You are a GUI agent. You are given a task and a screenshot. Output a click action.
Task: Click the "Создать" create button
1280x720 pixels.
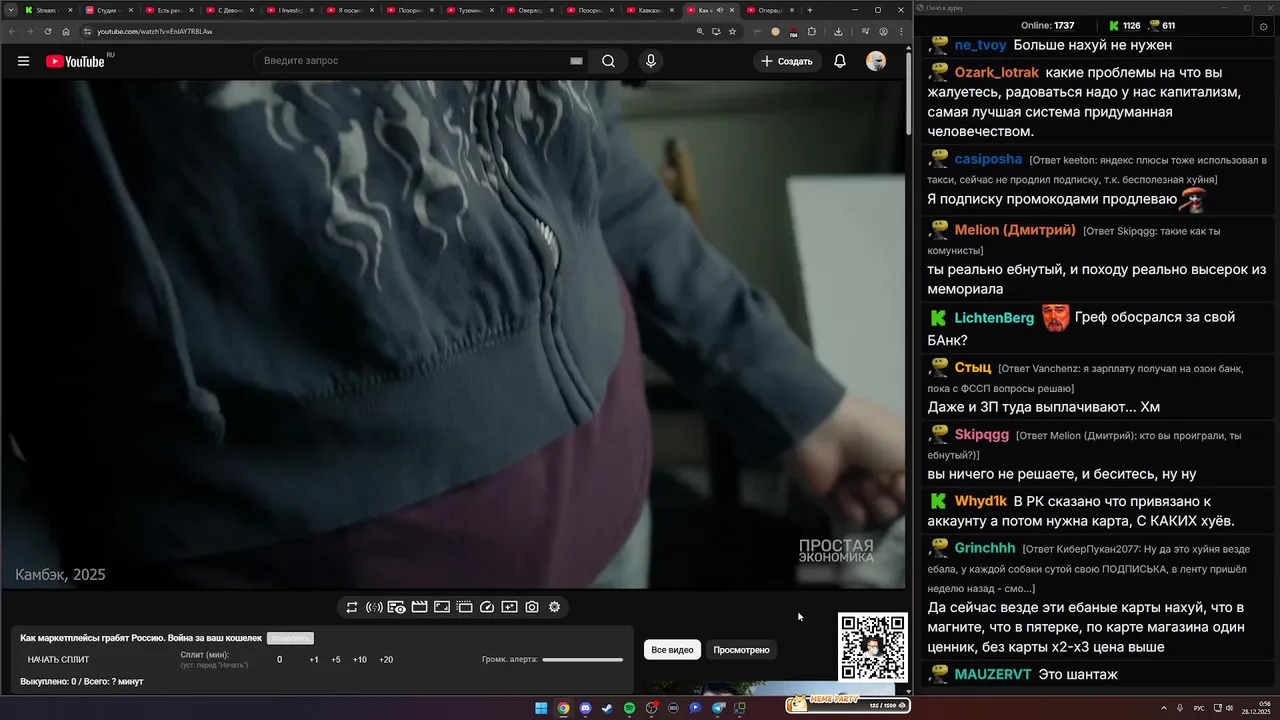click(787, 61)
